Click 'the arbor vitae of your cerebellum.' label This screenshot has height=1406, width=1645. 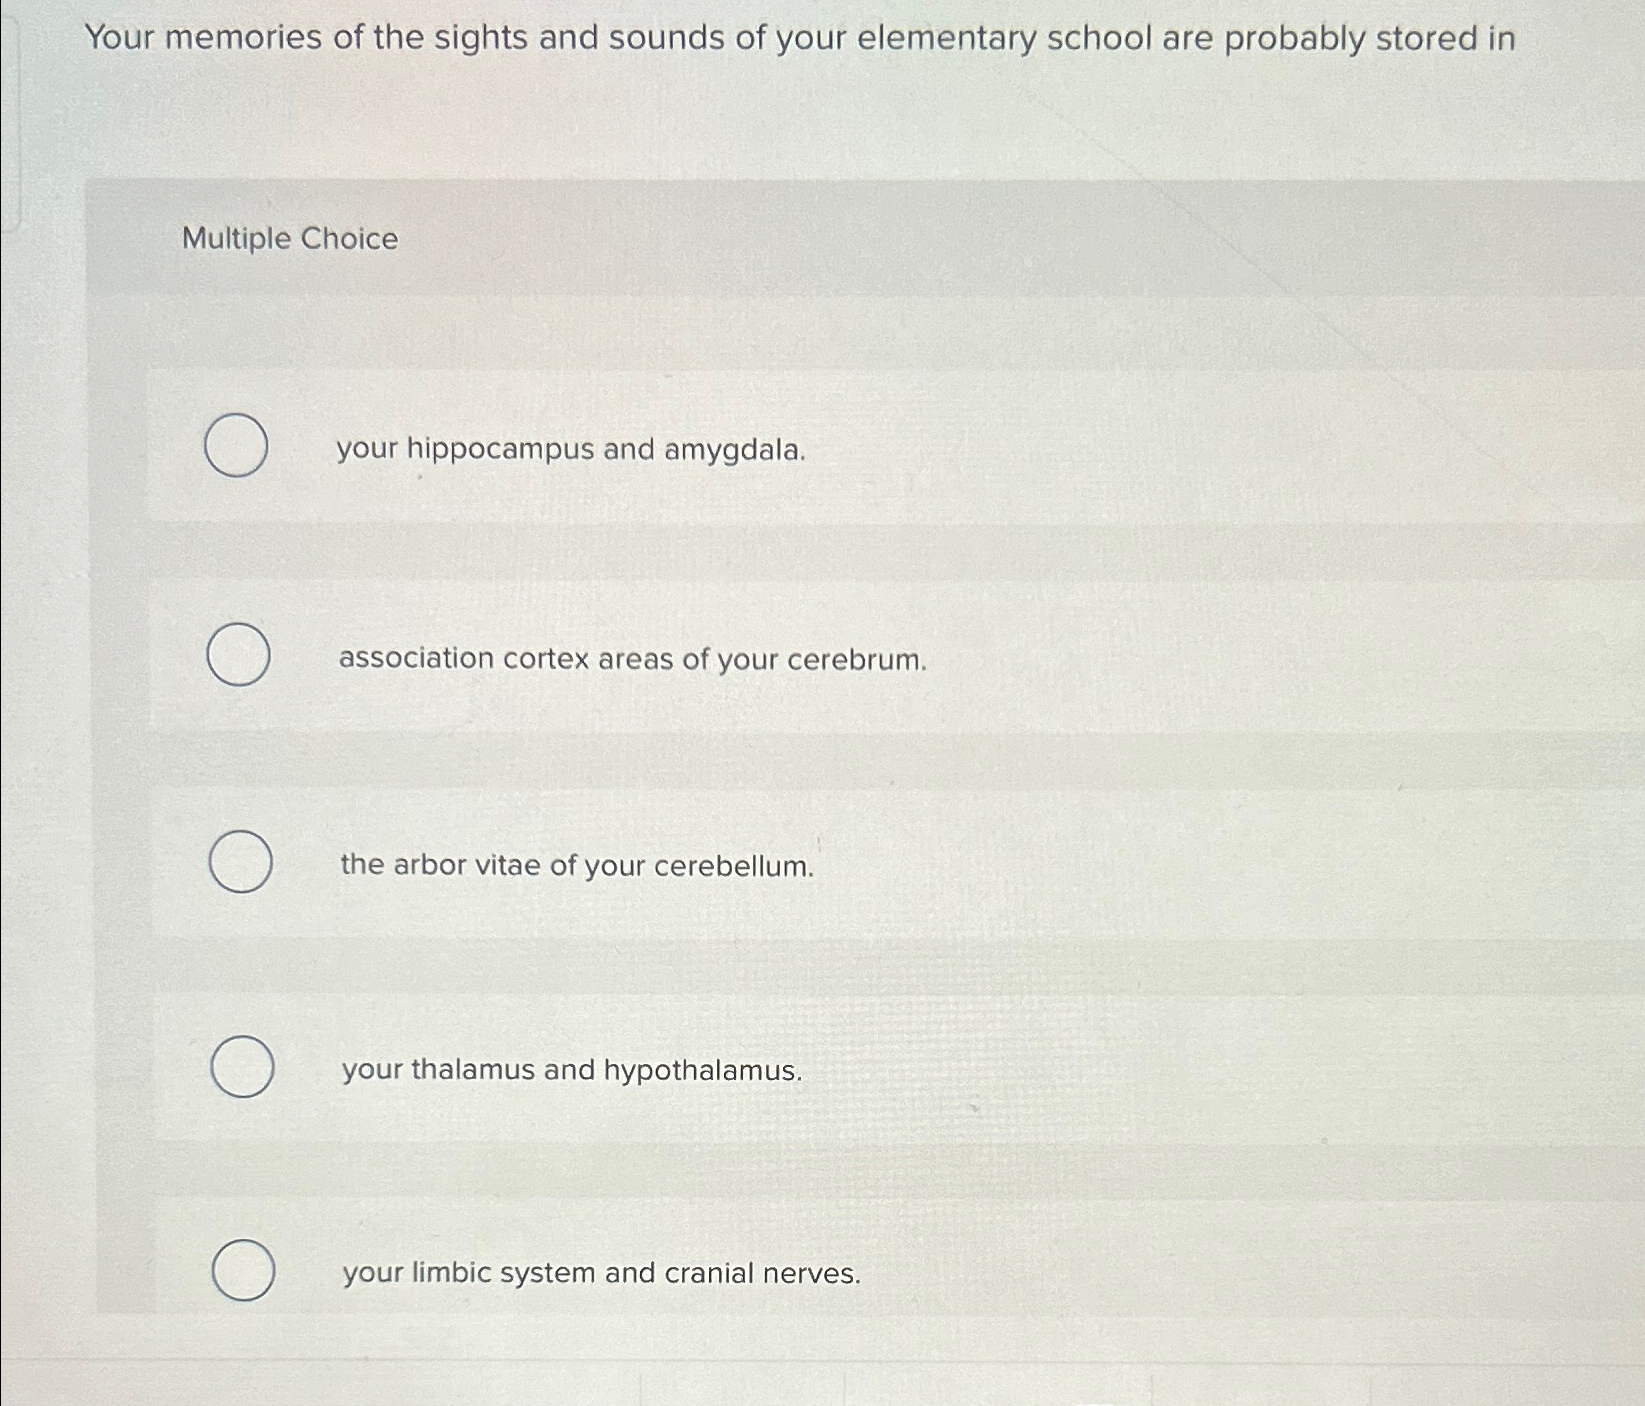point(578,866)
